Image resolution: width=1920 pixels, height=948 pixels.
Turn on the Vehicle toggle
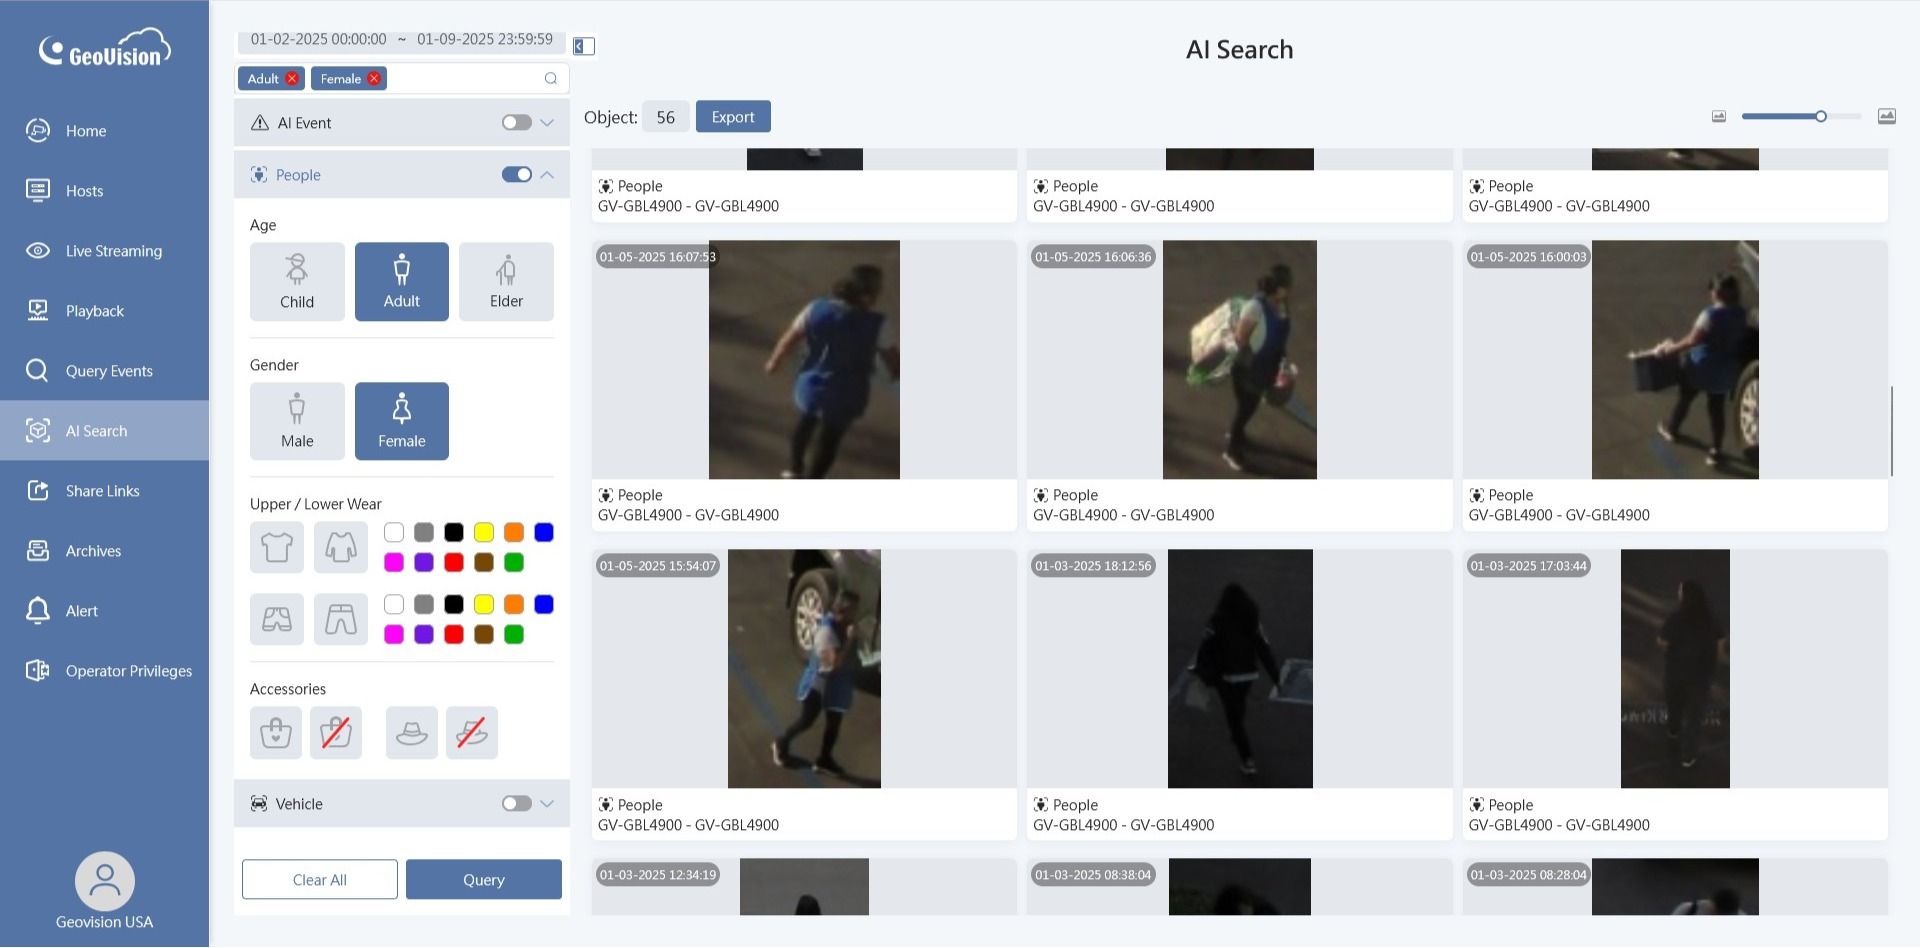click(516, 804)
